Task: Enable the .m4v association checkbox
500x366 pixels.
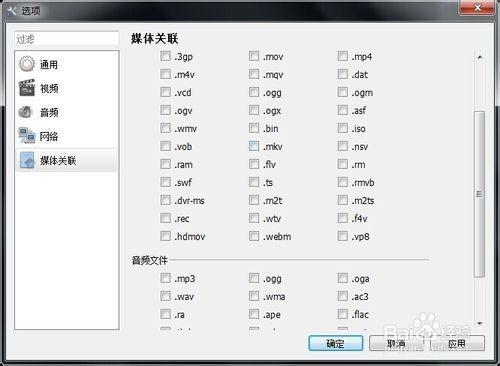Action: coord(165,74)
